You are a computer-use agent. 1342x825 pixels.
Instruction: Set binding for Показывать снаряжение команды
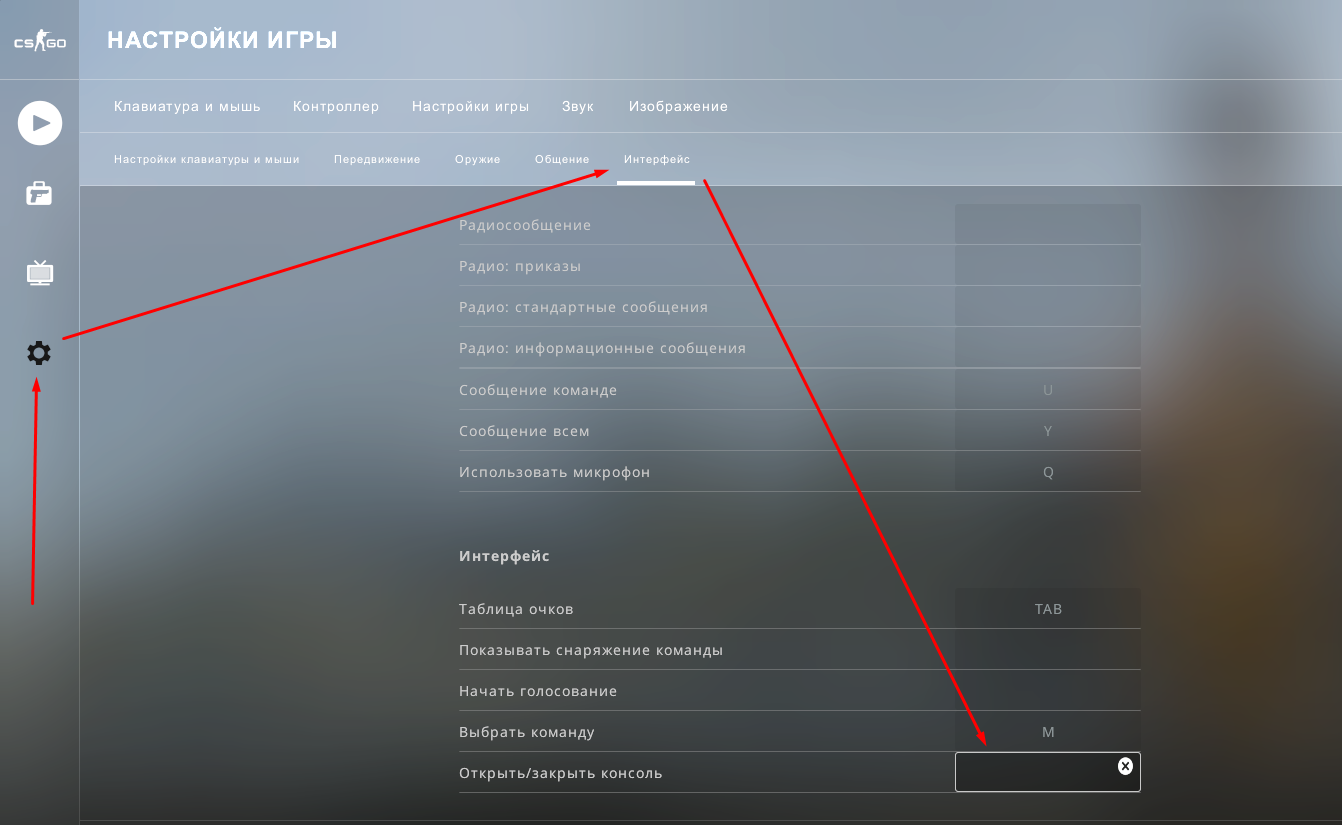[1048, 649]
